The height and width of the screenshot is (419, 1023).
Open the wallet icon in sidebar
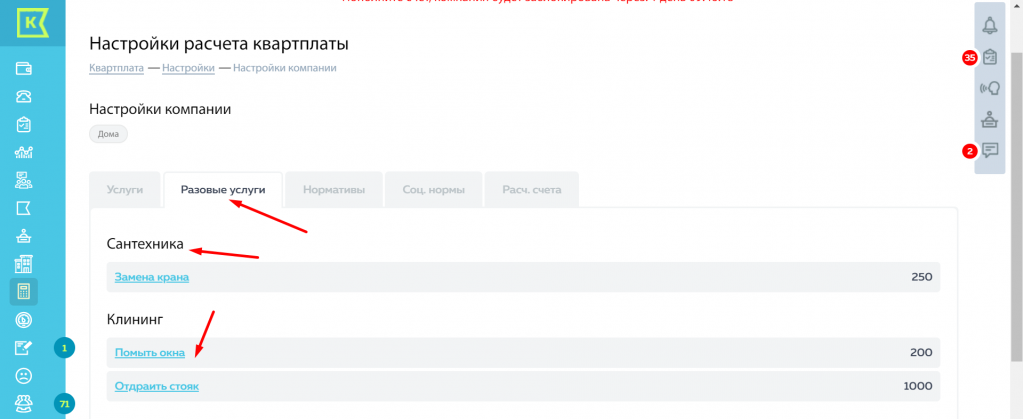24,69
